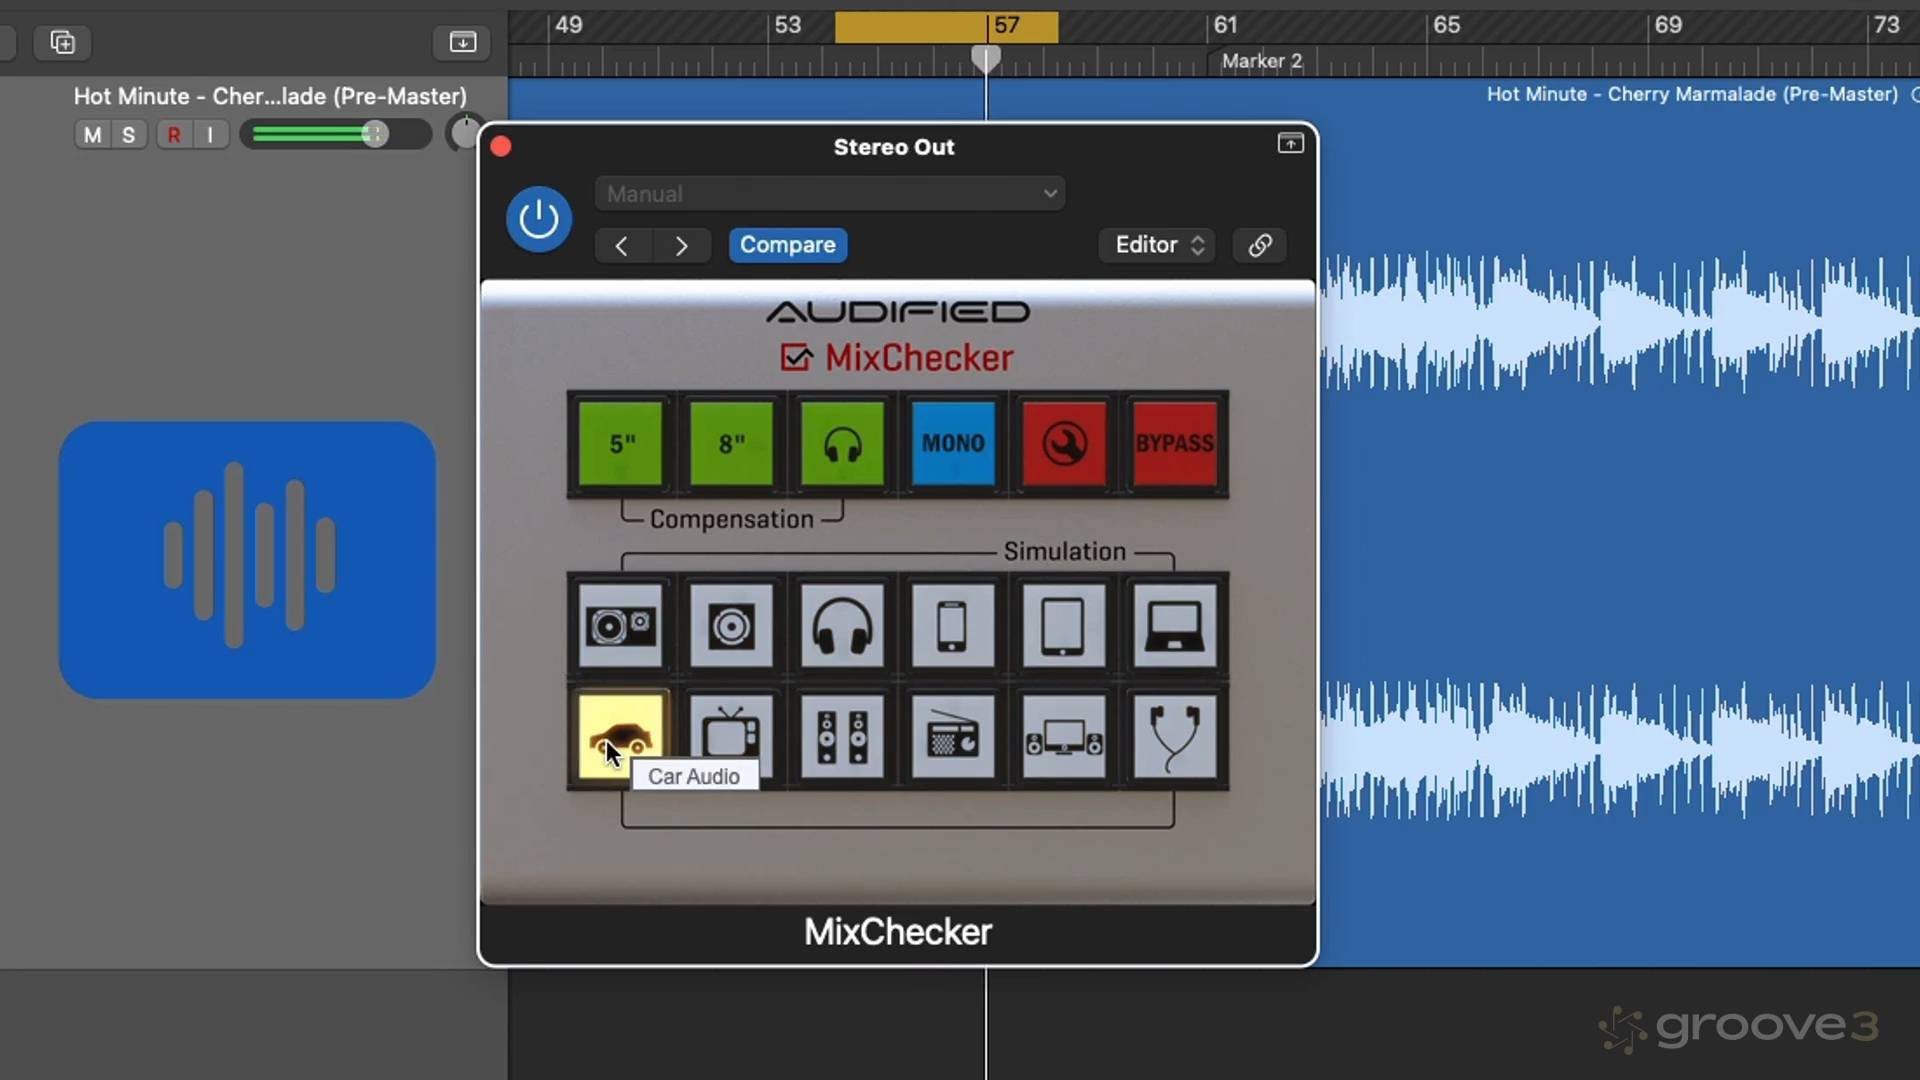Click Marker 2 in the timeline
1920x1080 pixels.
click(1261, 61)
